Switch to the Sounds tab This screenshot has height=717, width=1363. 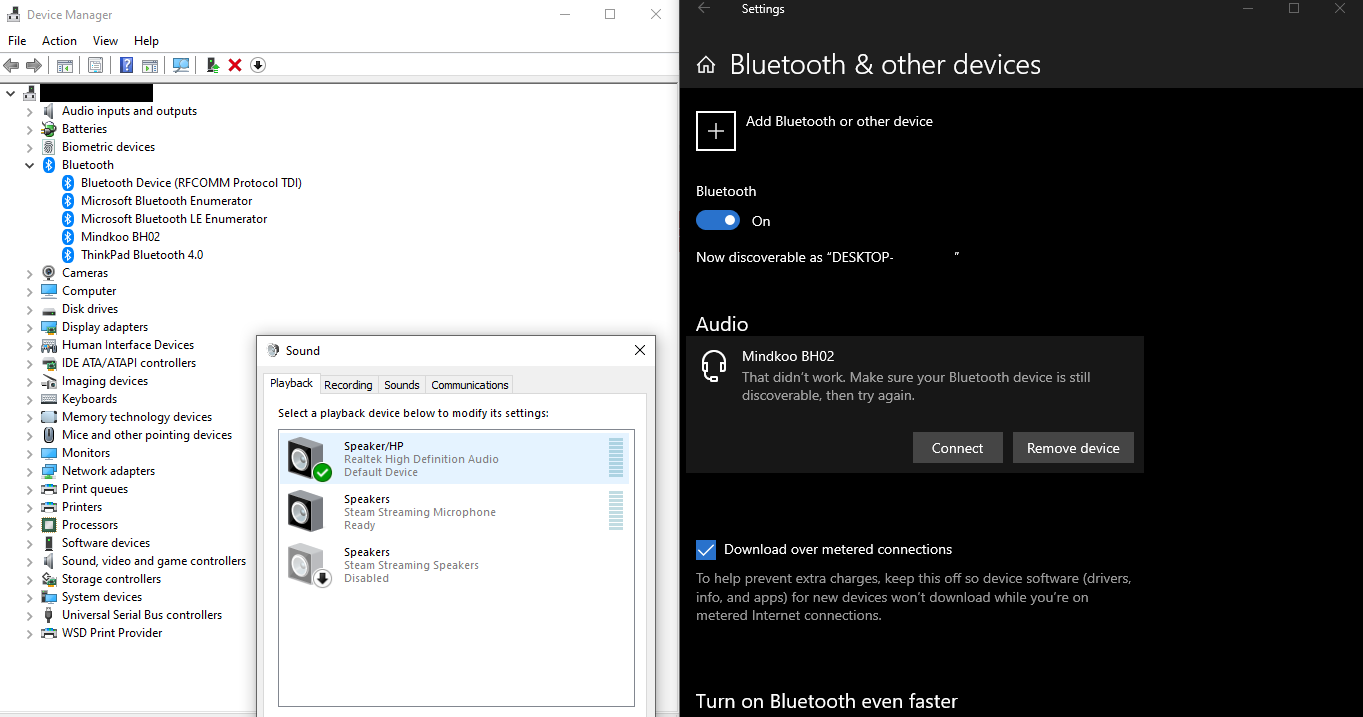coord(402,385)
